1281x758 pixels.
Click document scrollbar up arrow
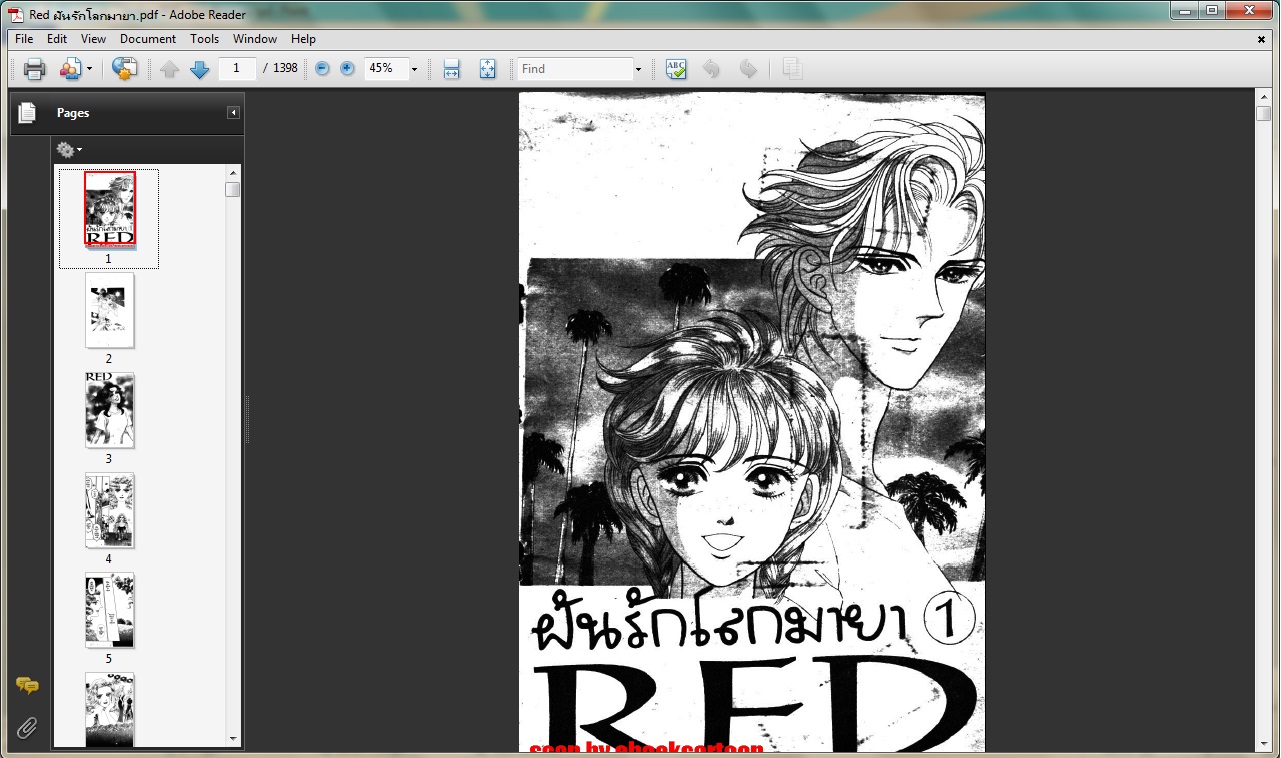tap(1263, 97)
